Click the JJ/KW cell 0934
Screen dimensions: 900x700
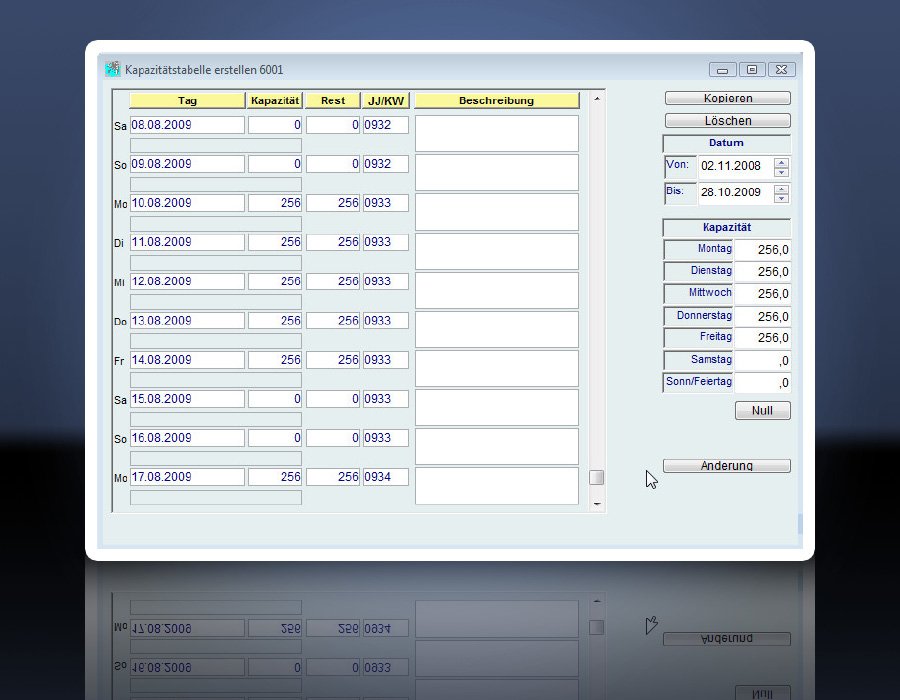[x=386, y=476]
